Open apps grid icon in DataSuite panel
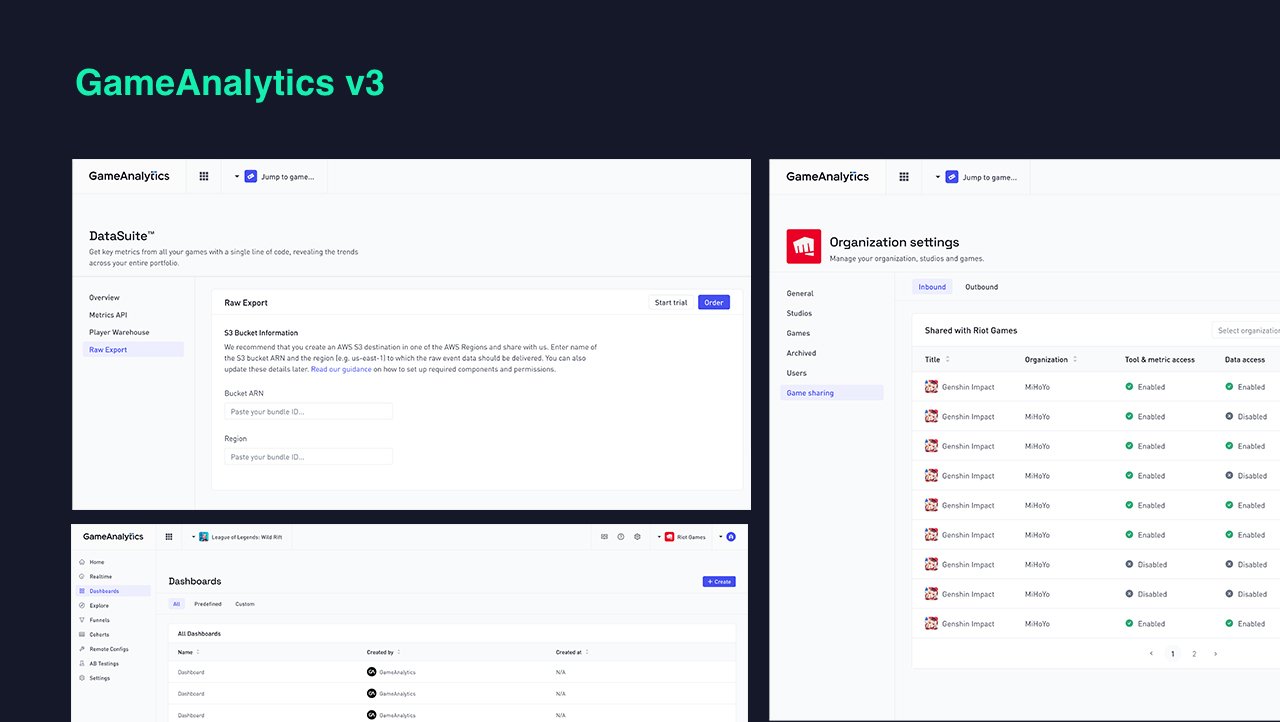Viewport: 1280px width, 722px height. (x=204, y=176)
